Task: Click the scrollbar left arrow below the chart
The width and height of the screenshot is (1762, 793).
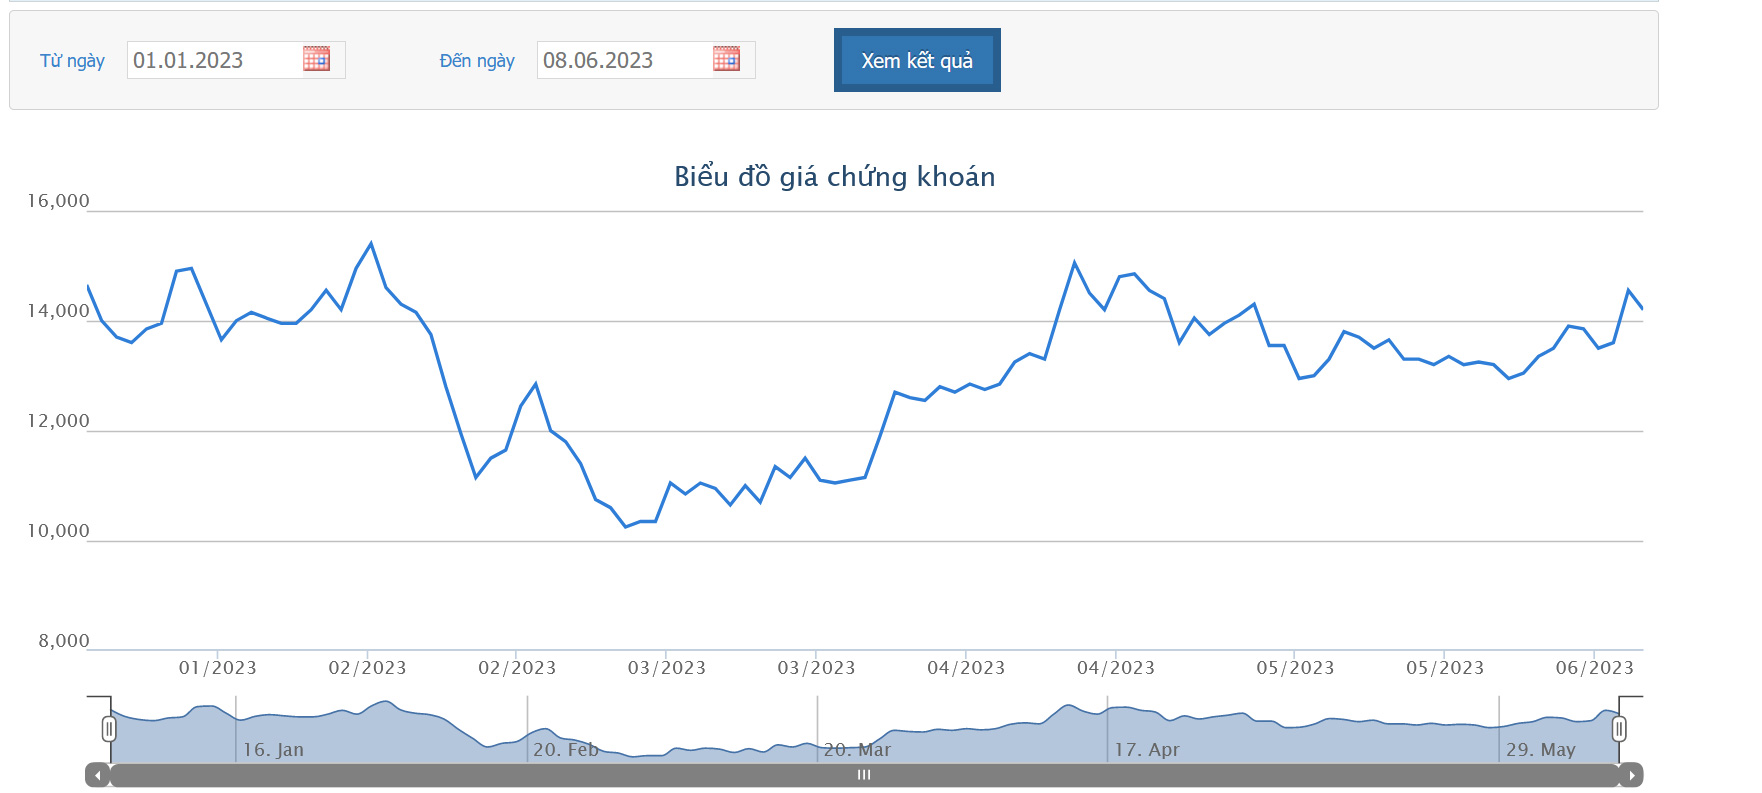Action: [x=97, y=775]
